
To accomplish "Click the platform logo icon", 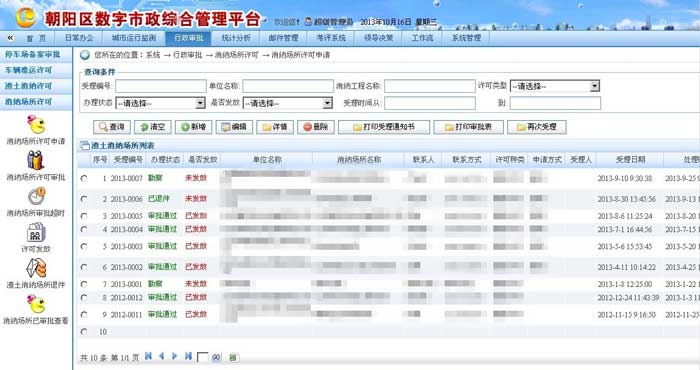I will pos(26,17).
